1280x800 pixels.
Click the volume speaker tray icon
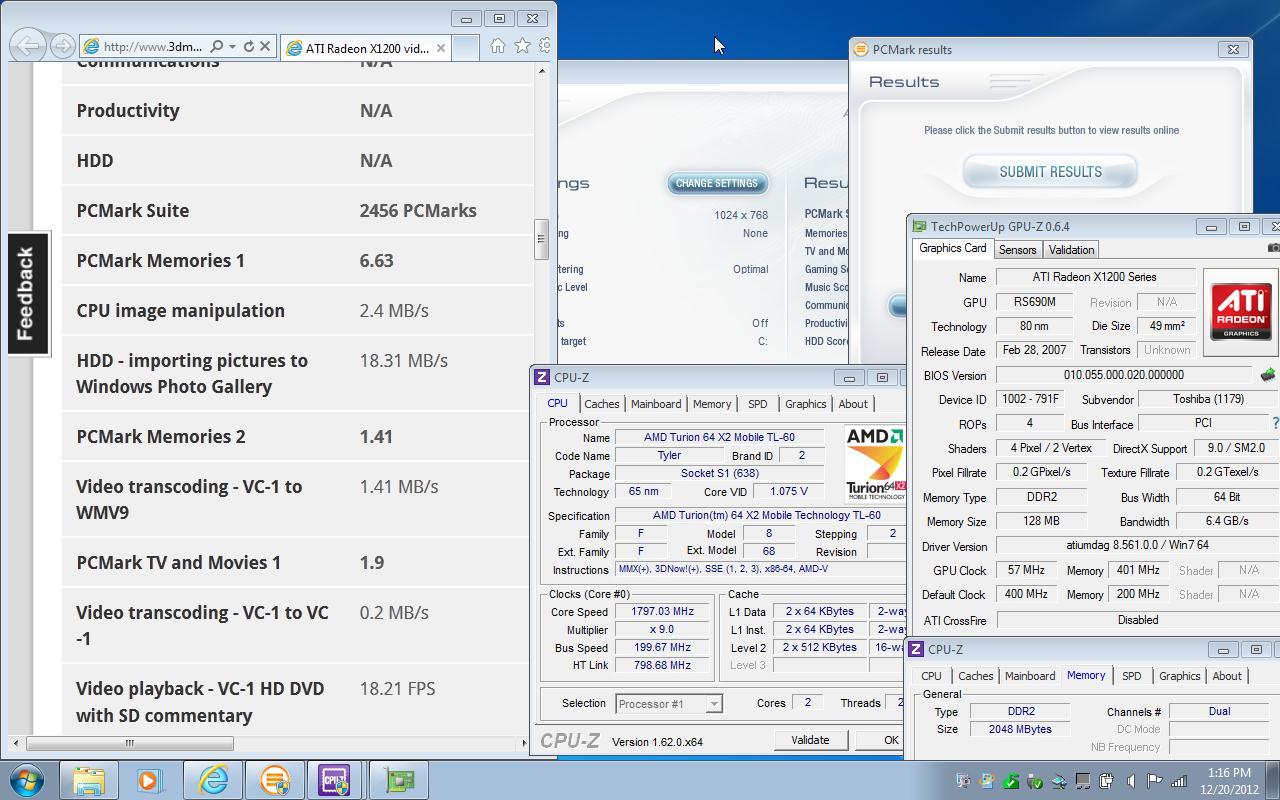[x=1130, y=781]
